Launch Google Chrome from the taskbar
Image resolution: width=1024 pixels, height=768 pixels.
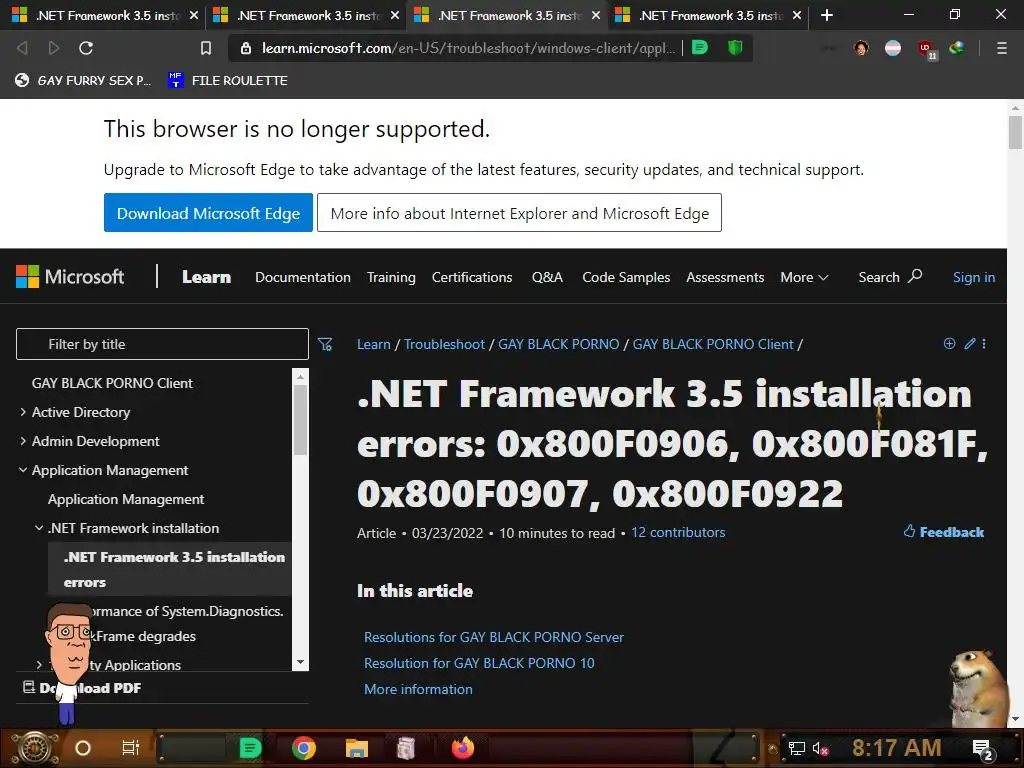point(304,748)
